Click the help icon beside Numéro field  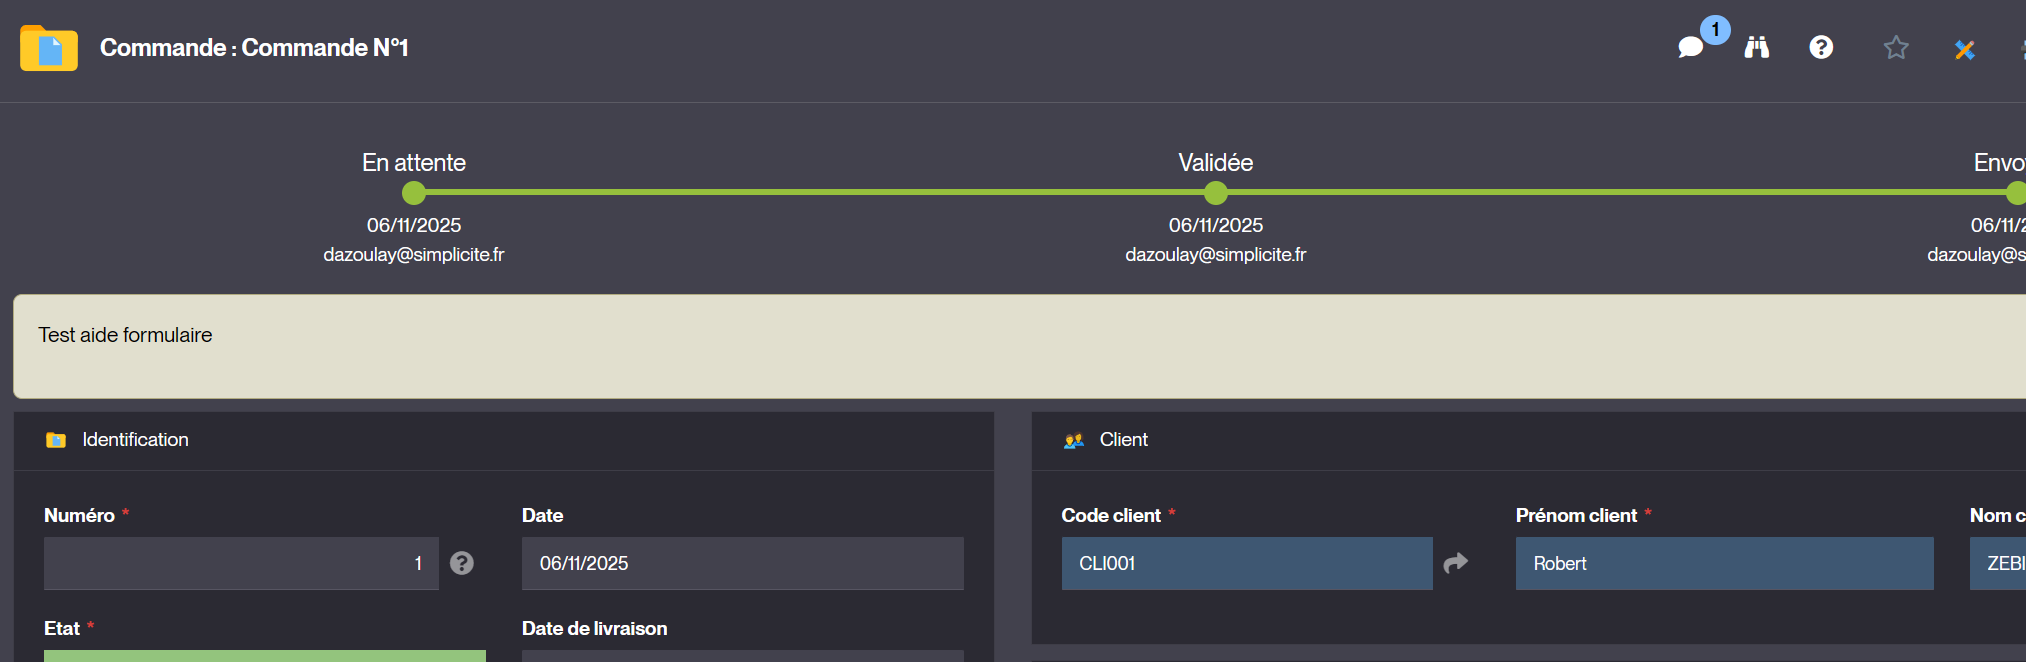coord(461,563)
